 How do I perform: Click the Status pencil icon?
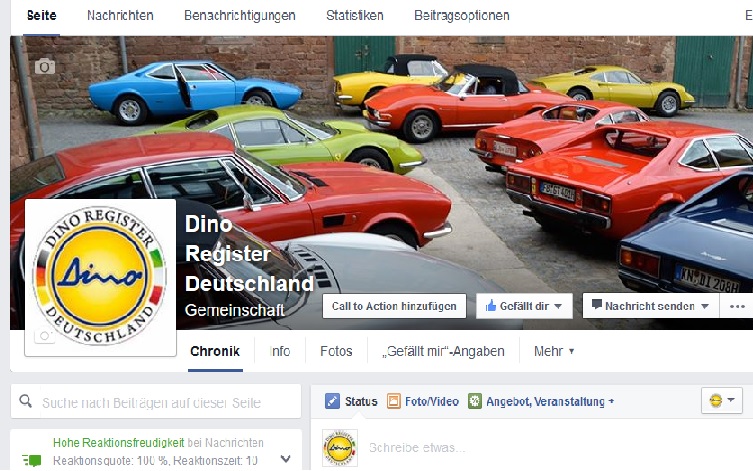click(x=332, y=401)
